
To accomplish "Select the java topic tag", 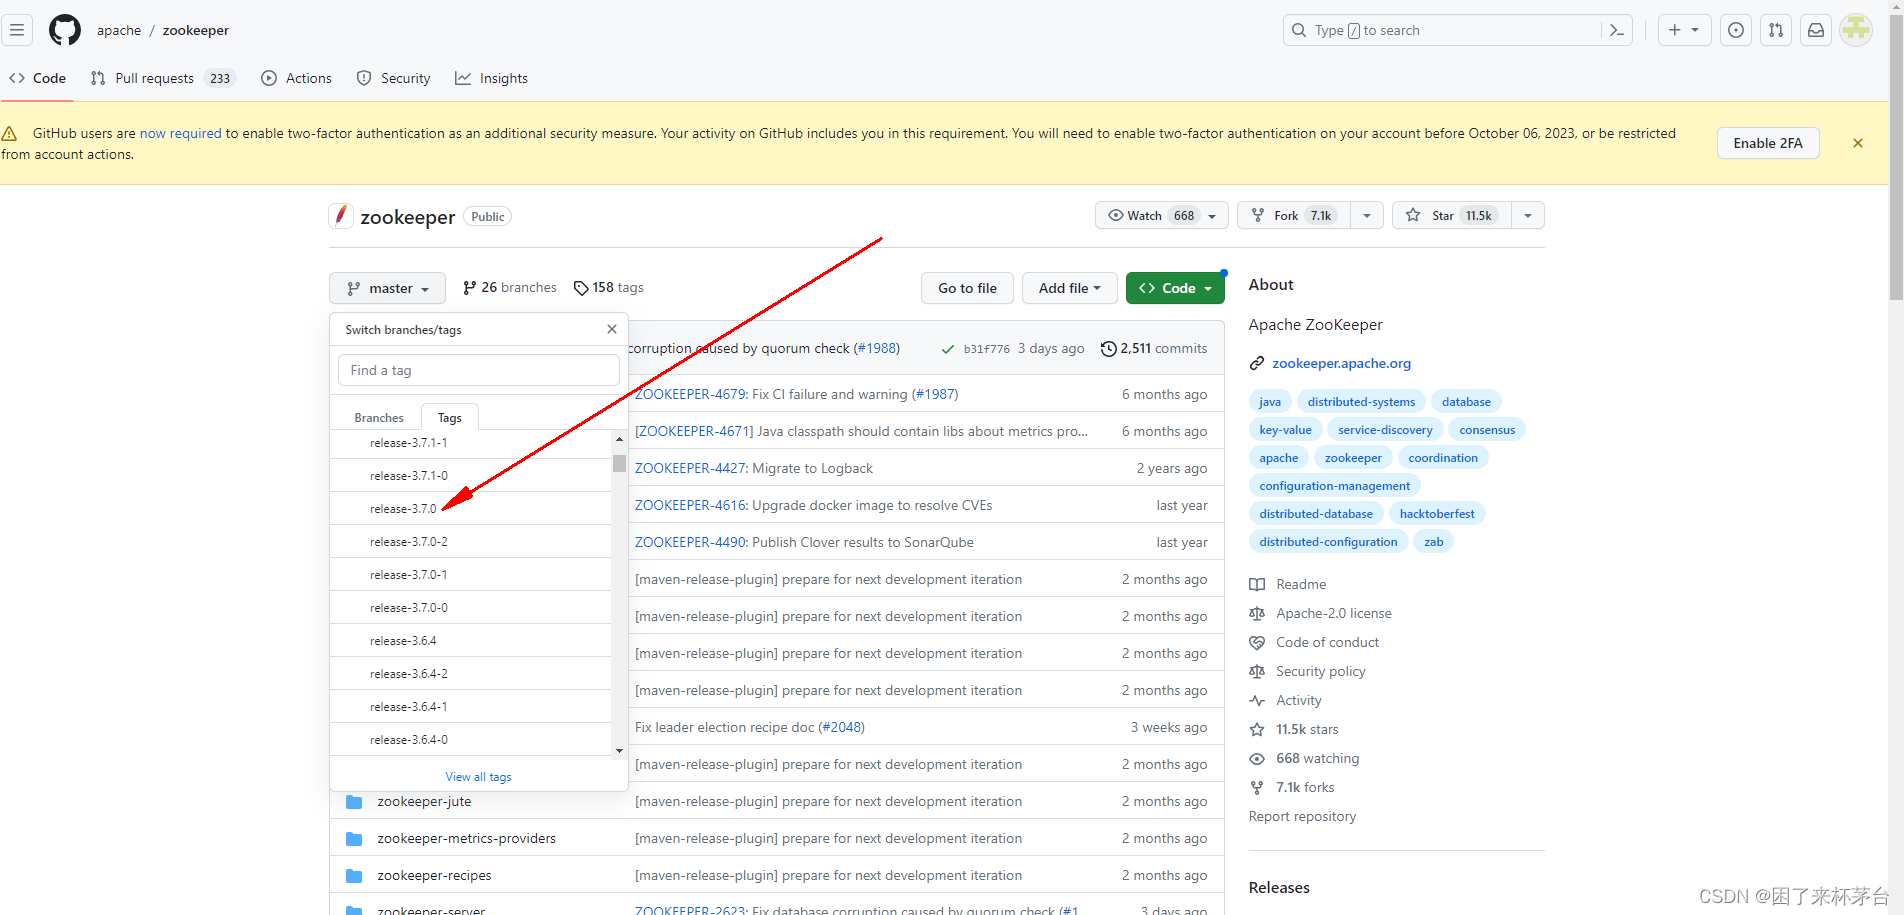I will (1270, 402).
